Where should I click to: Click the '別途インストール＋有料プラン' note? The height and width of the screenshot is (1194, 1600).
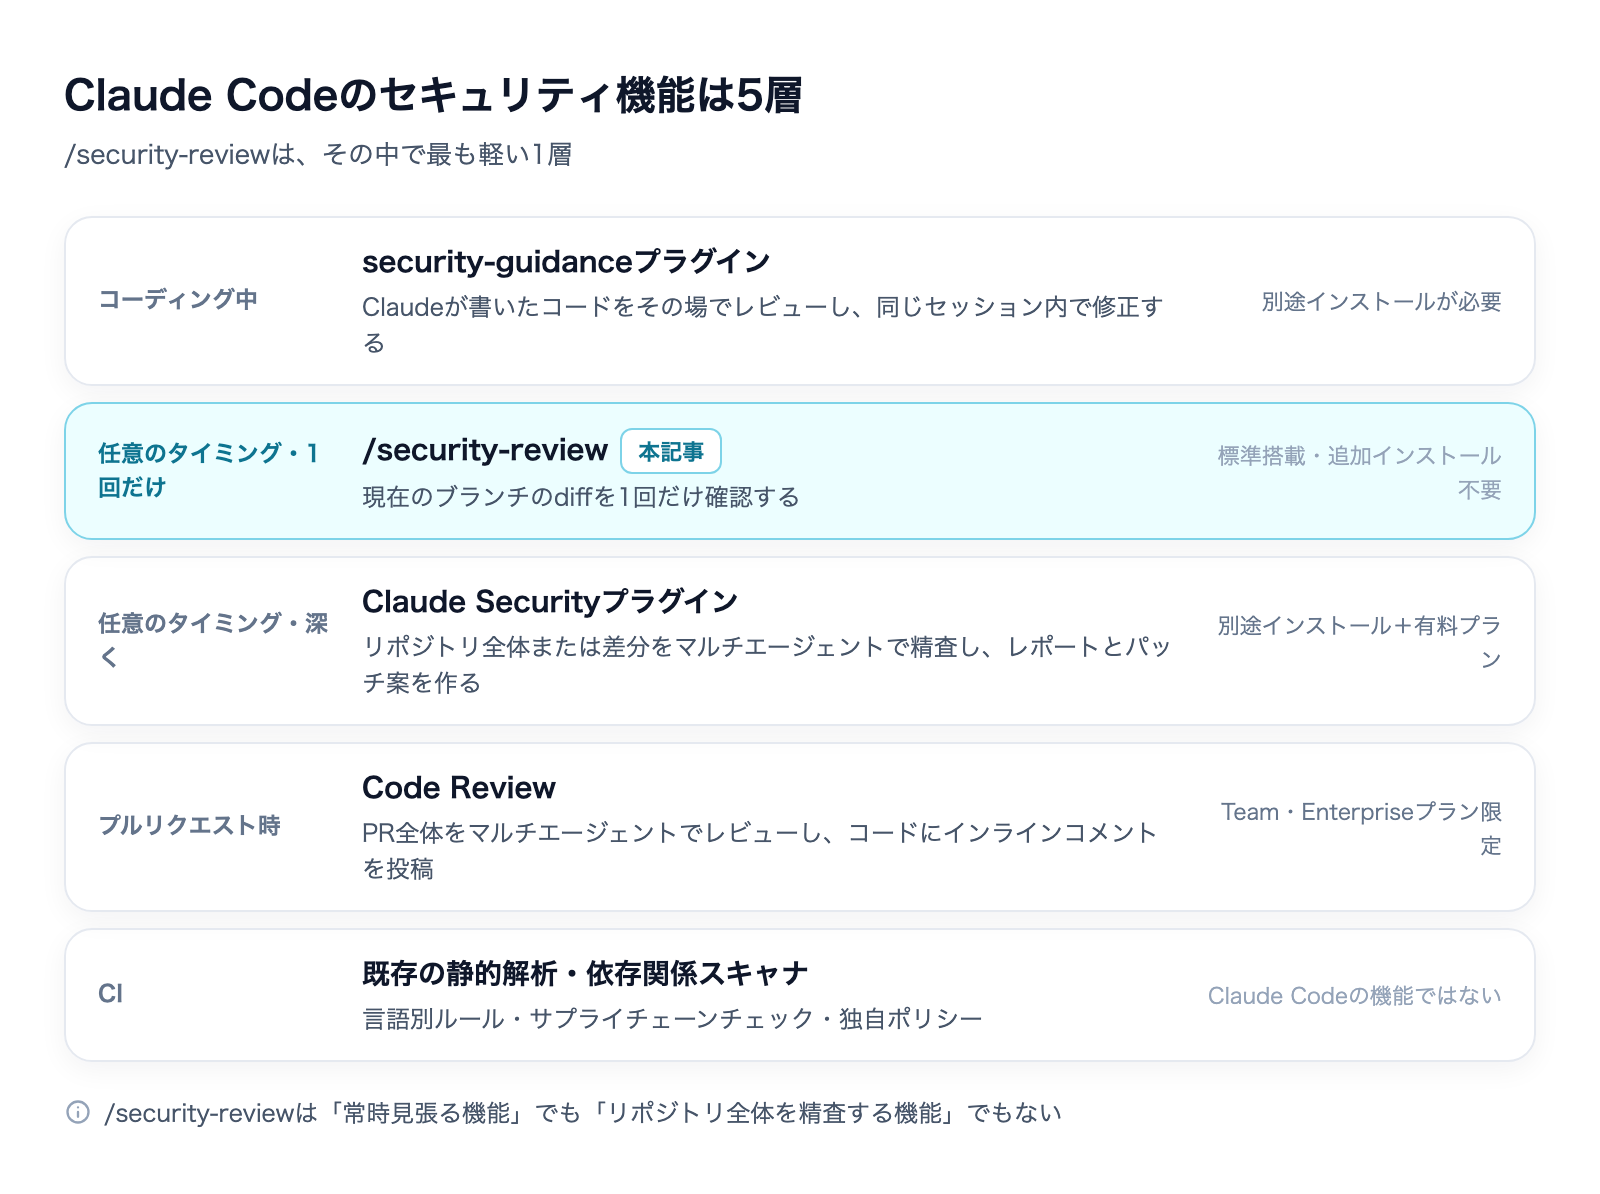click(1359, 642)
